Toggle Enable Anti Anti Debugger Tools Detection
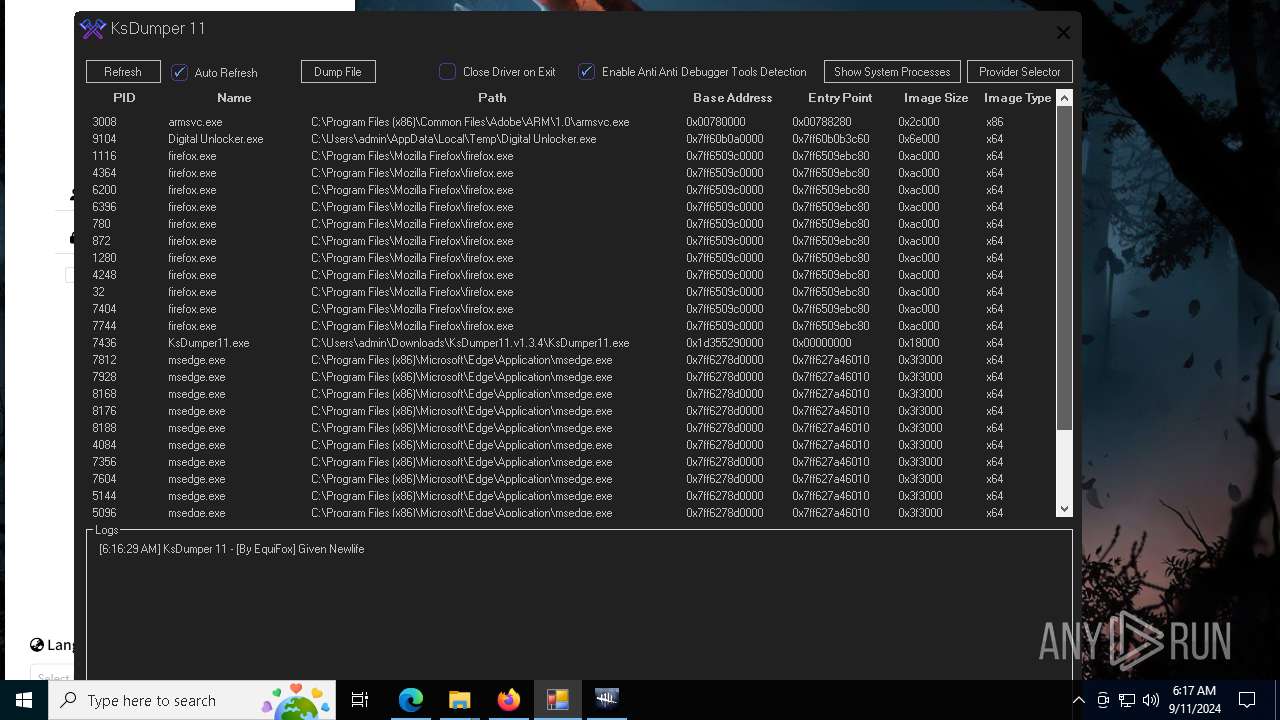This screenshot has height=720, width=1280. (x=587, y=72)
